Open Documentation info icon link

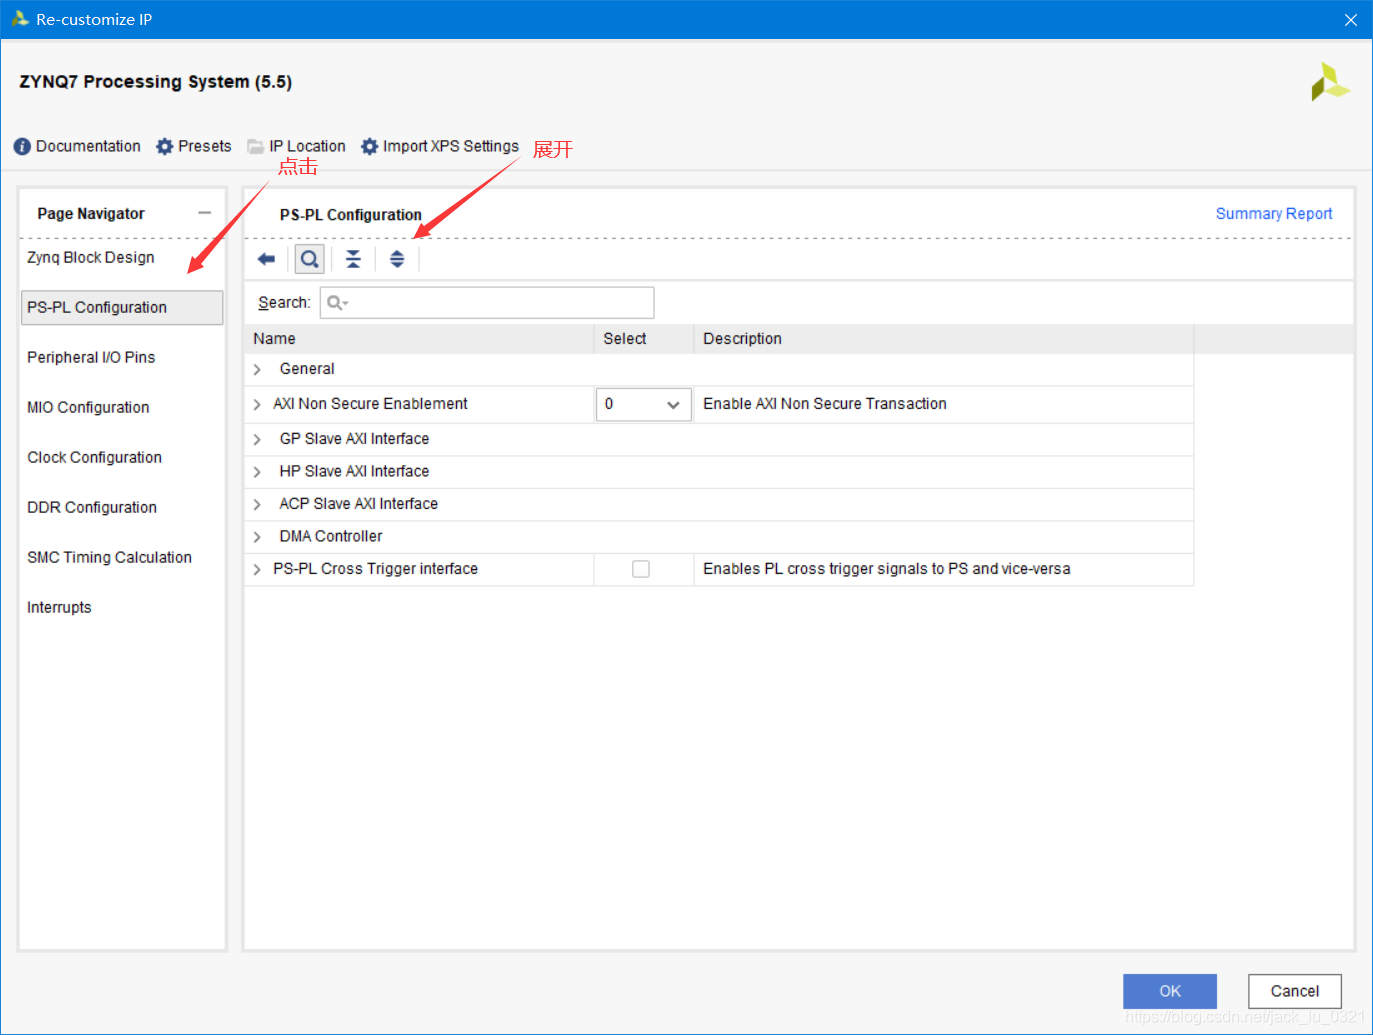click(x=77, y=146)
